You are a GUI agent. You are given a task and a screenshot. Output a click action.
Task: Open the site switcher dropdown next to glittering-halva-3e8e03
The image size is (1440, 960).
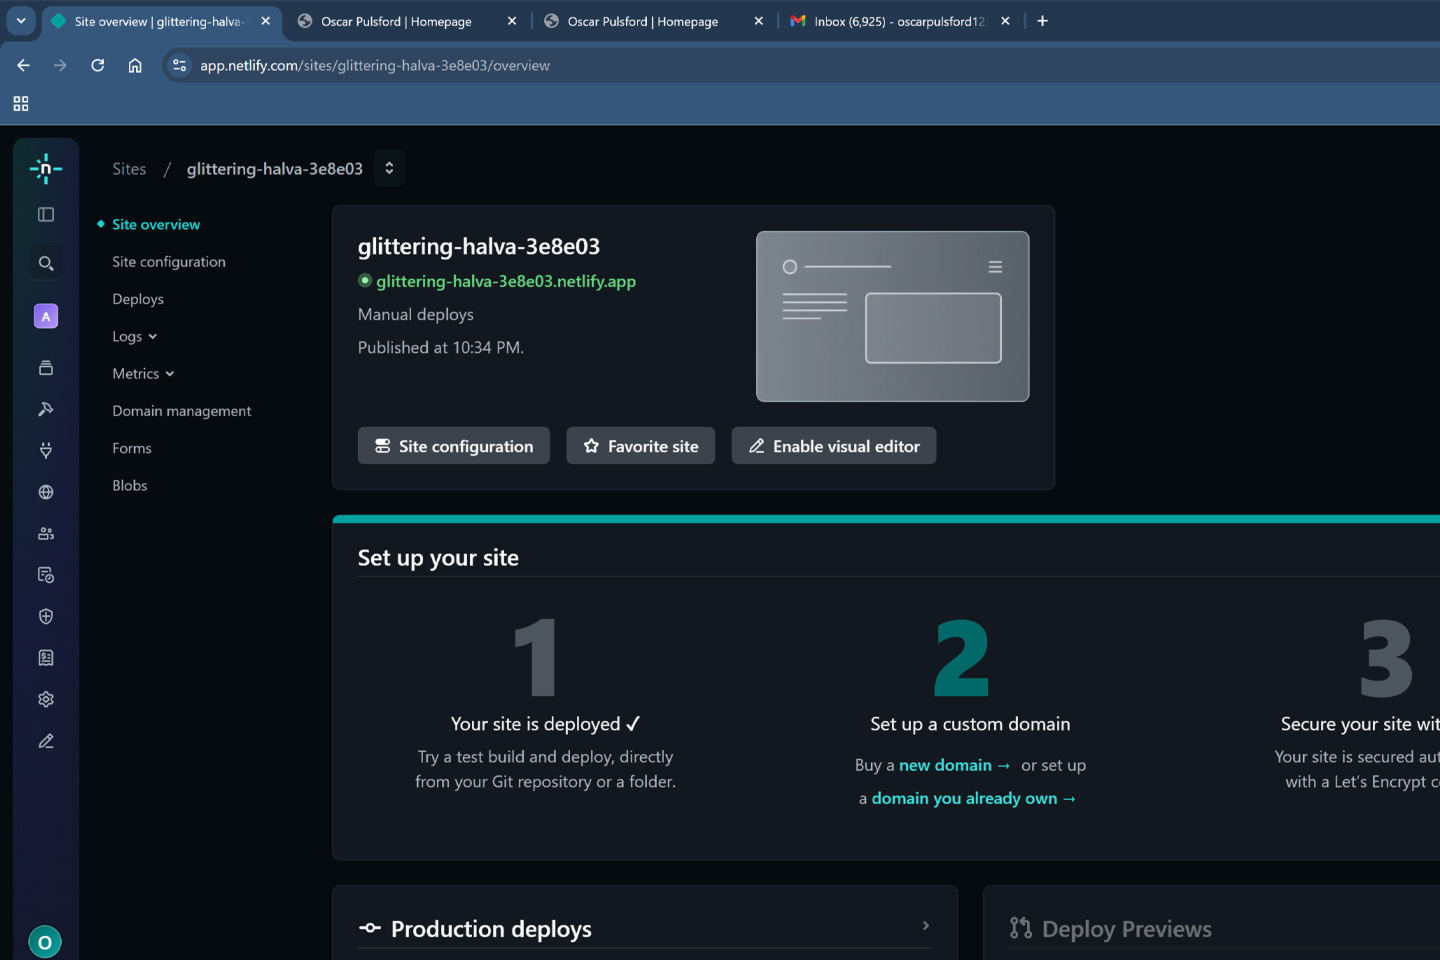(389, 168)
